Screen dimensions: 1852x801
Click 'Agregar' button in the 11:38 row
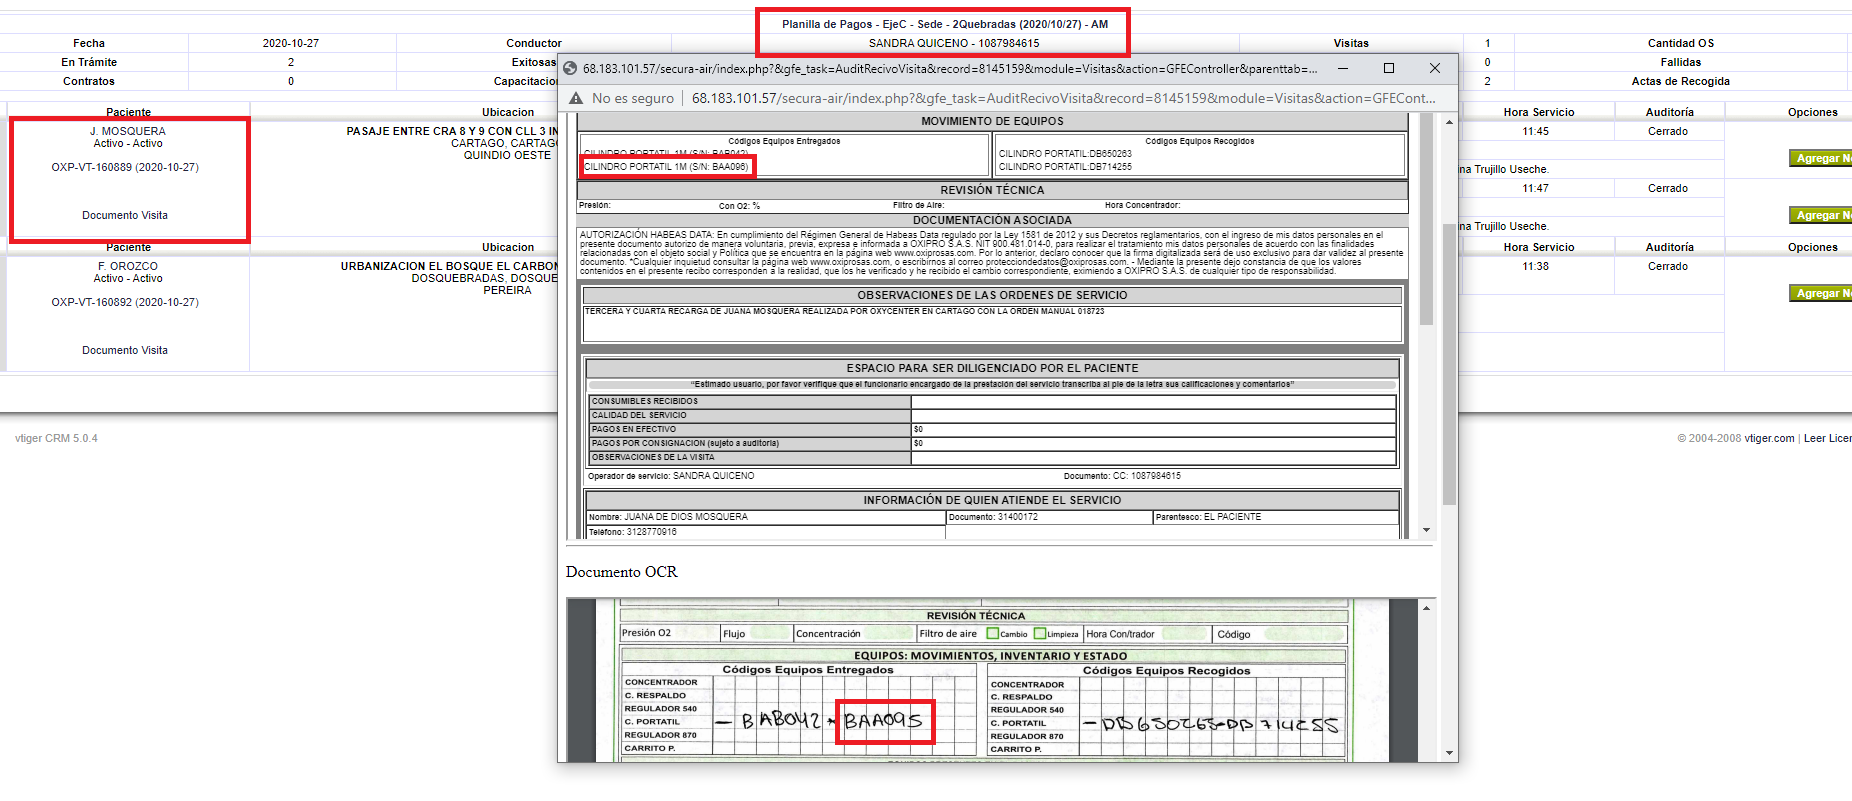click(x=1820, y=293)
